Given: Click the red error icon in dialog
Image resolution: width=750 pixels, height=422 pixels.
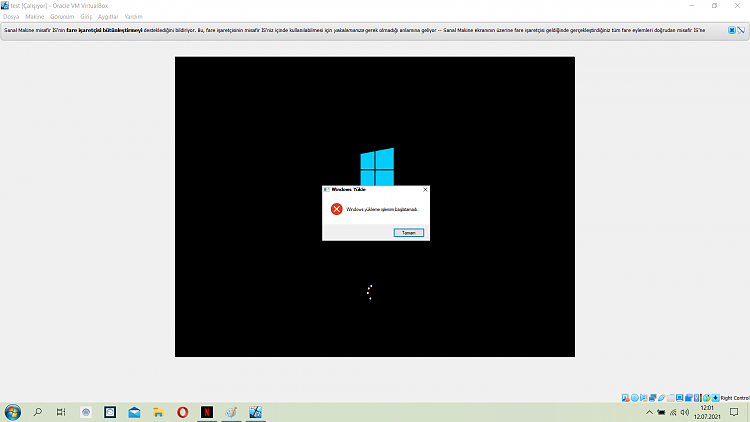Looking at the screenshot, I should click(x=336, y=209).
